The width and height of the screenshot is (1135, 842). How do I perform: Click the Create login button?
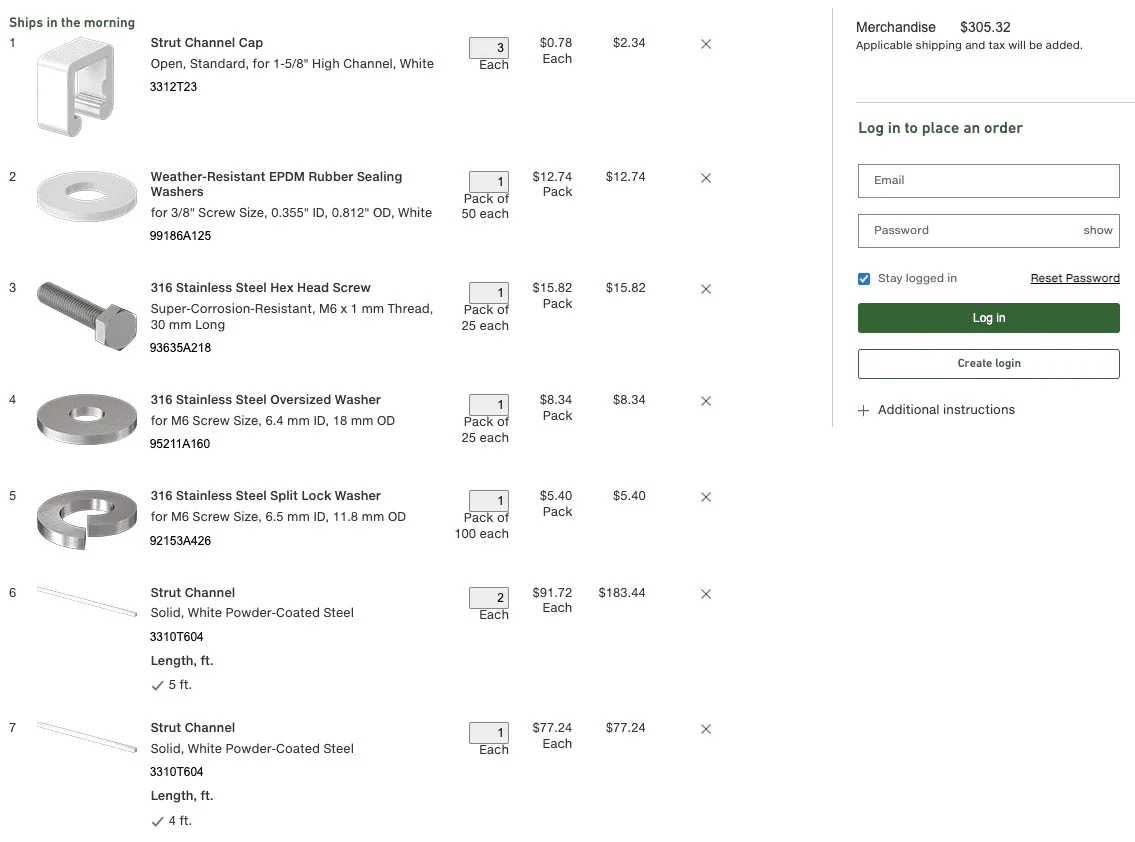pos(989,363)
